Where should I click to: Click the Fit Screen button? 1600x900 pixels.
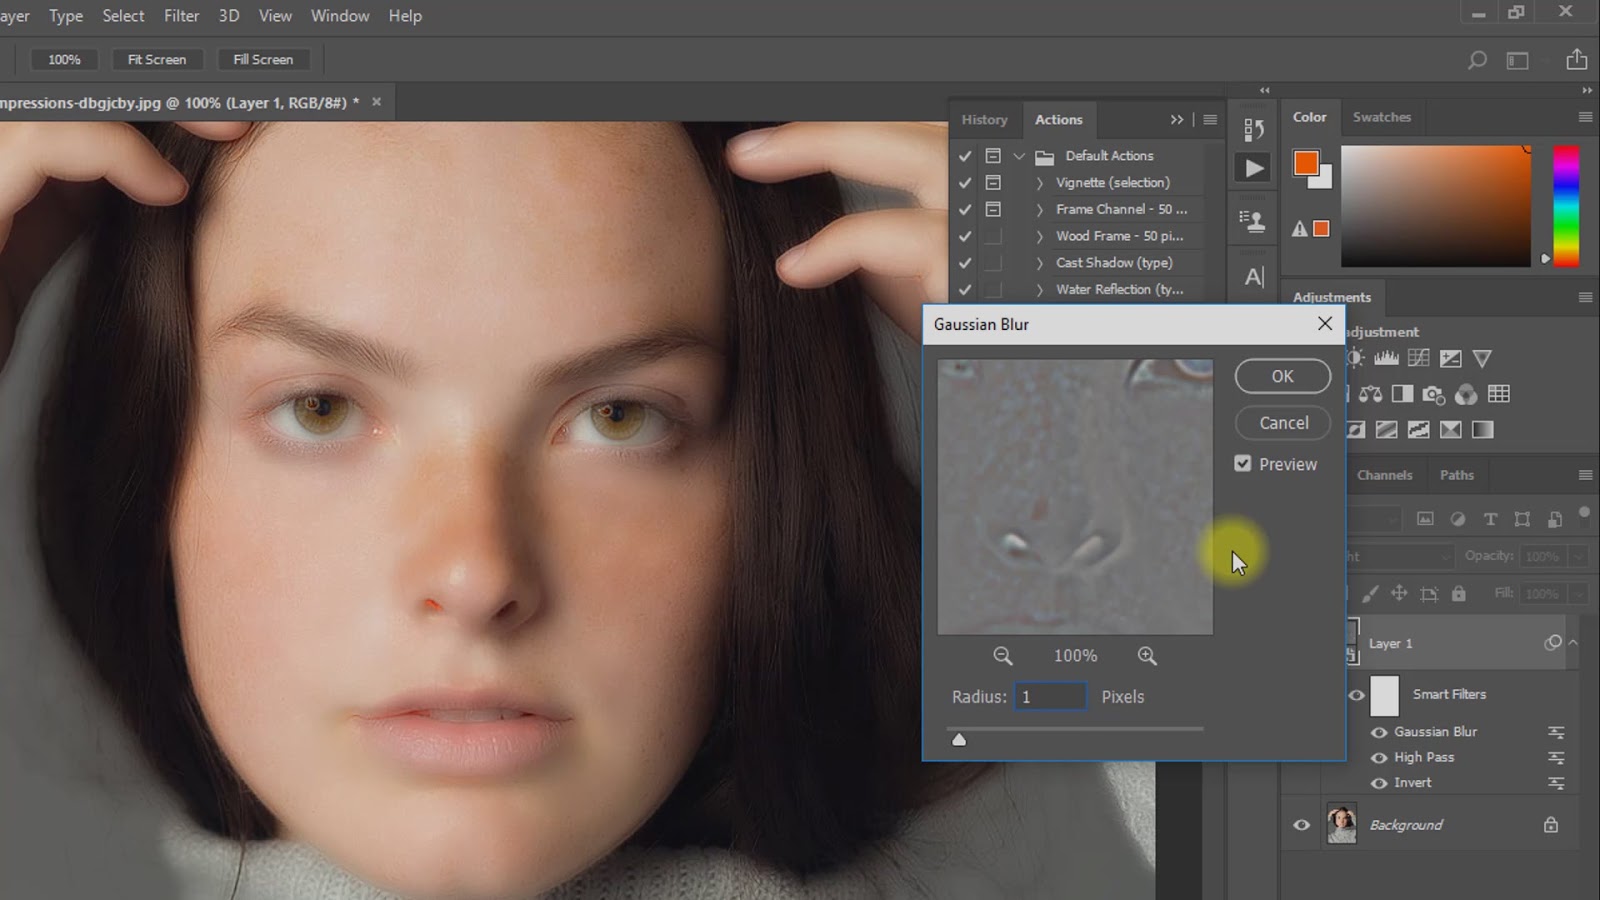(x=157, y=60)
